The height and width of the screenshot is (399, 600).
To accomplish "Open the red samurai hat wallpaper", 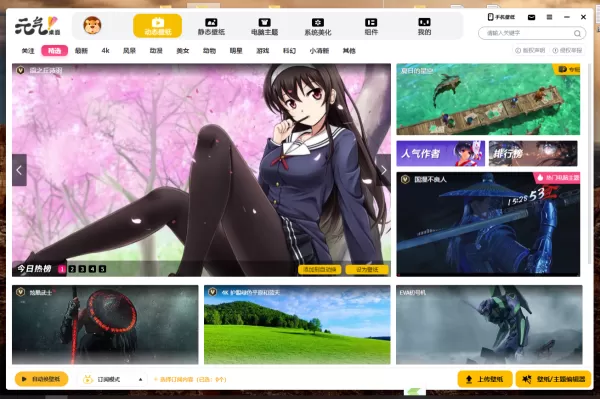I will click(x=105, y=324).
